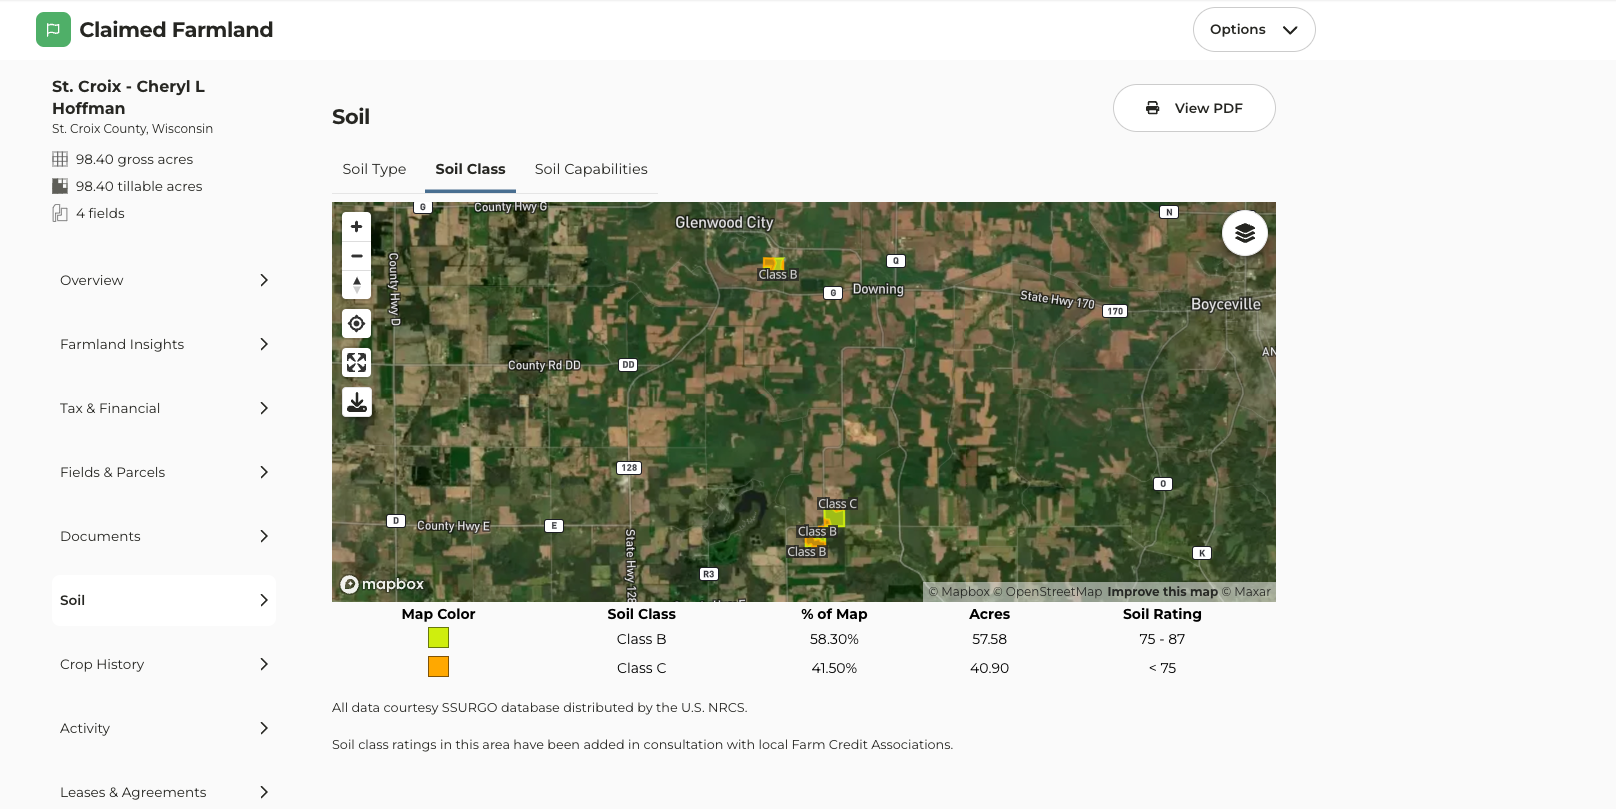Open Tax & Financial in sidebar
This screenshot has width=1616, height=809.
164,408
